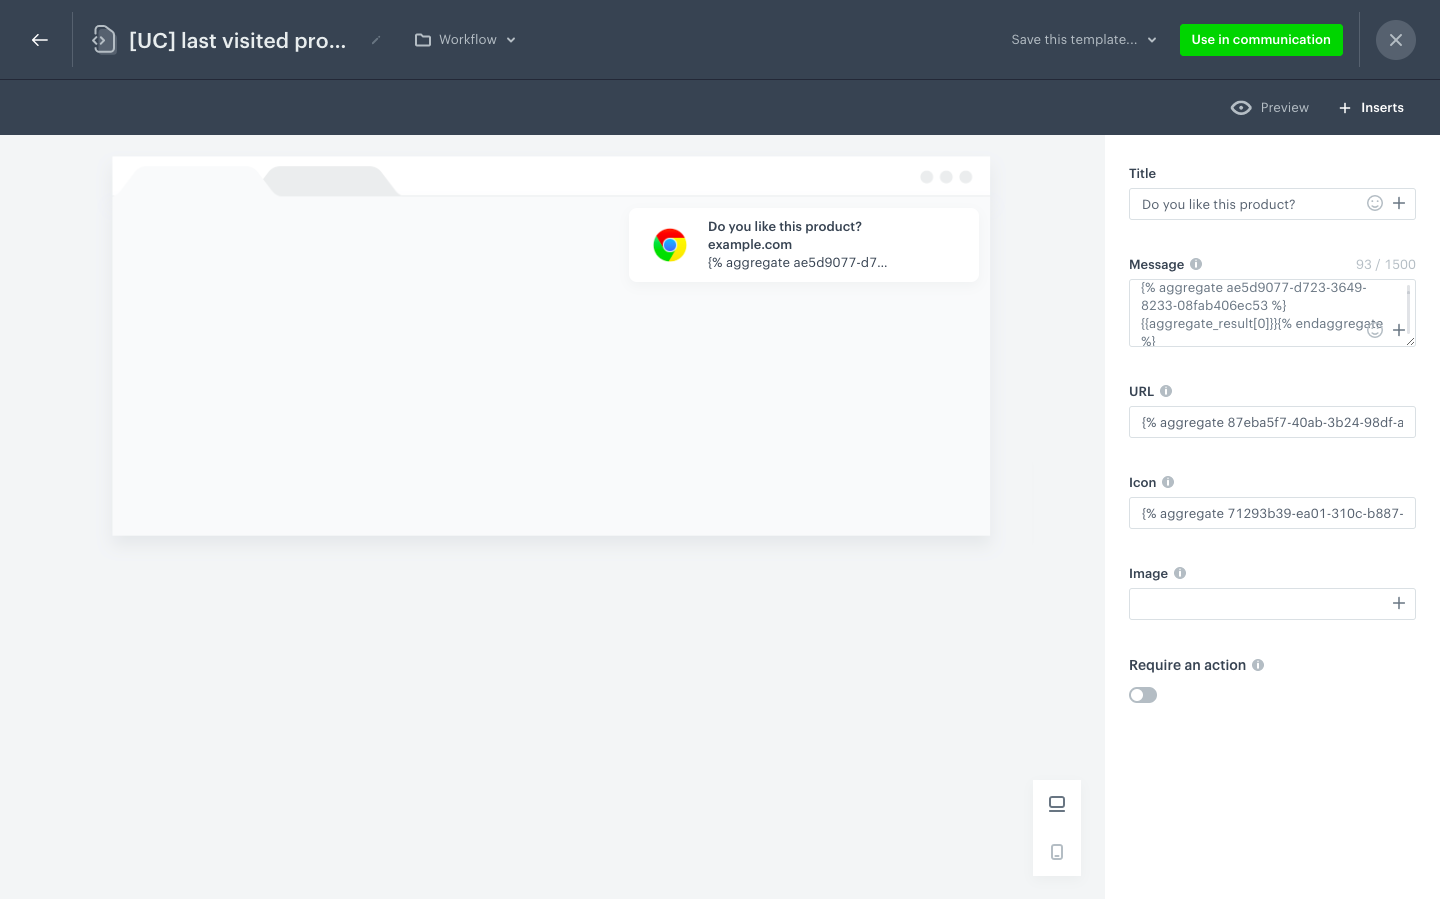Add a personalization insert to the Message
The height and width of the screenshot is (899, 1440).
[1399, 330]
